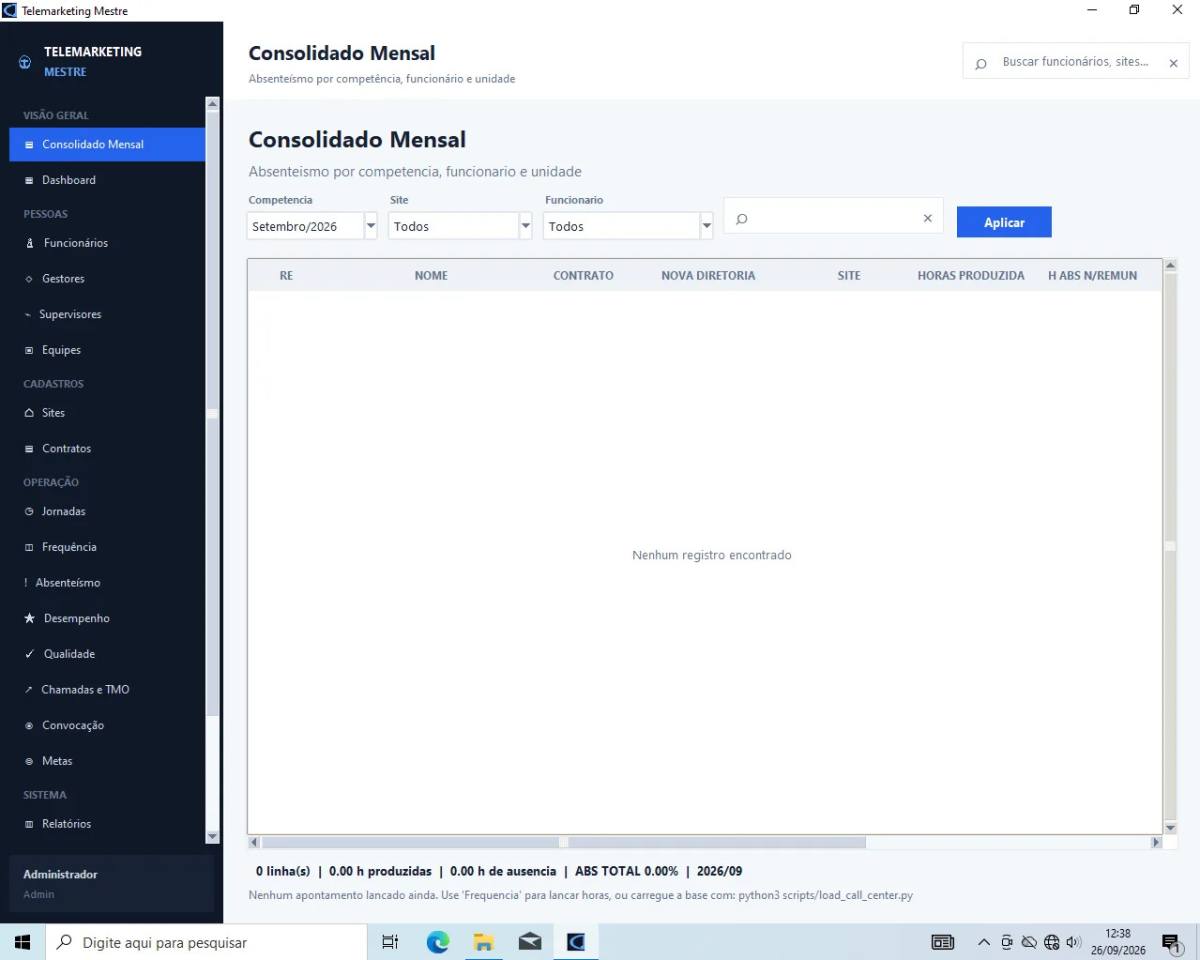Click the Administrador user profile
This screenshot has width=1200, height=960.
click(x=112, y=884)
